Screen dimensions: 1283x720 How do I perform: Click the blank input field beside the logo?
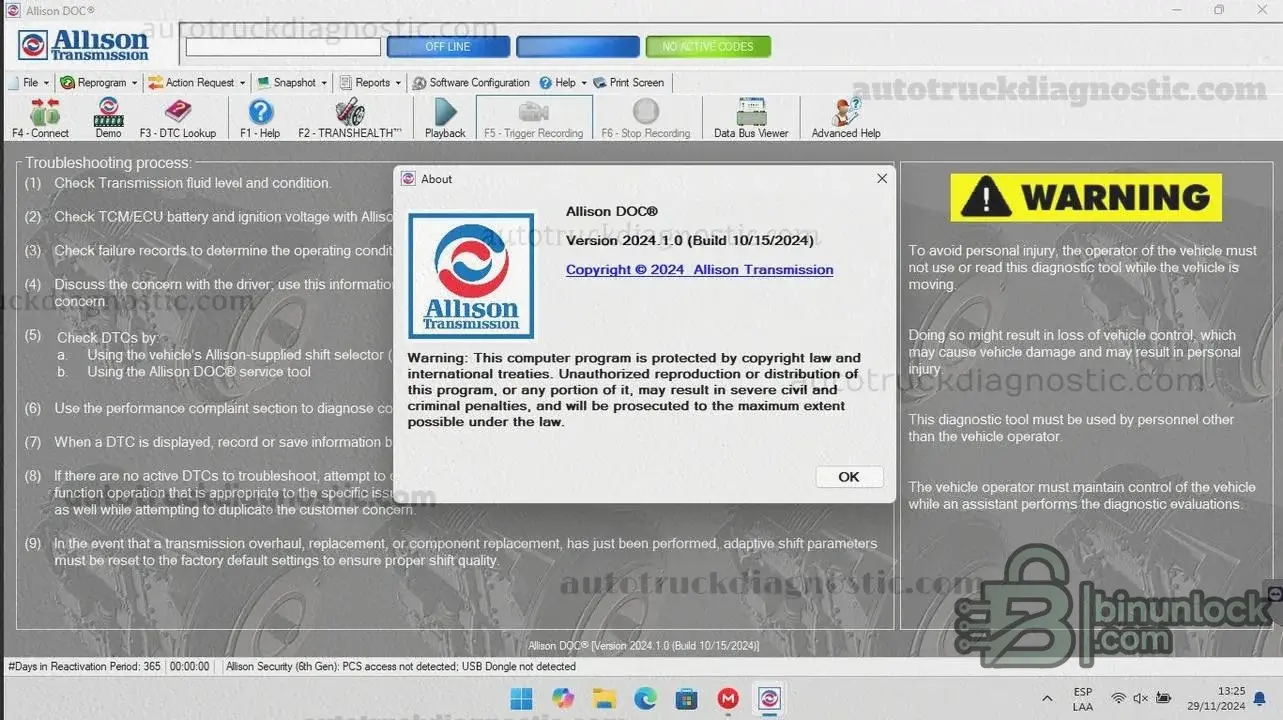(x=283, y=47)
